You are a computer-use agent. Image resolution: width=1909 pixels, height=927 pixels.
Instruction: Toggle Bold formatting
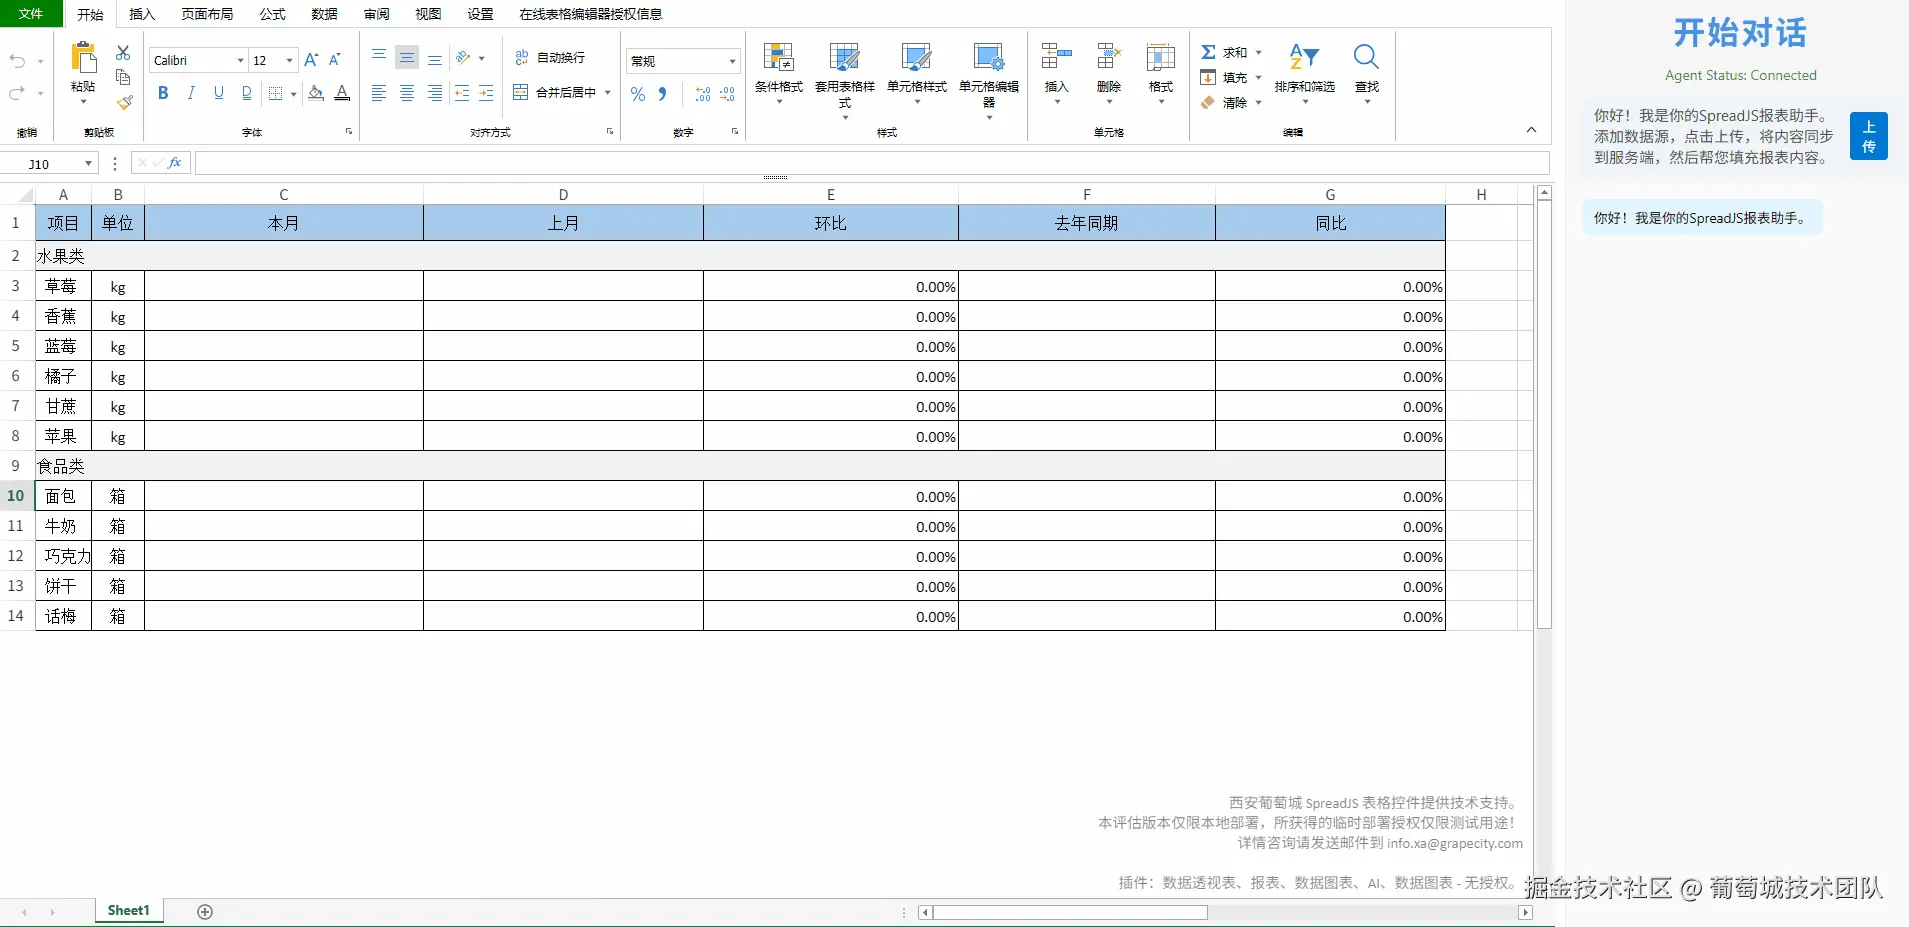163,93
